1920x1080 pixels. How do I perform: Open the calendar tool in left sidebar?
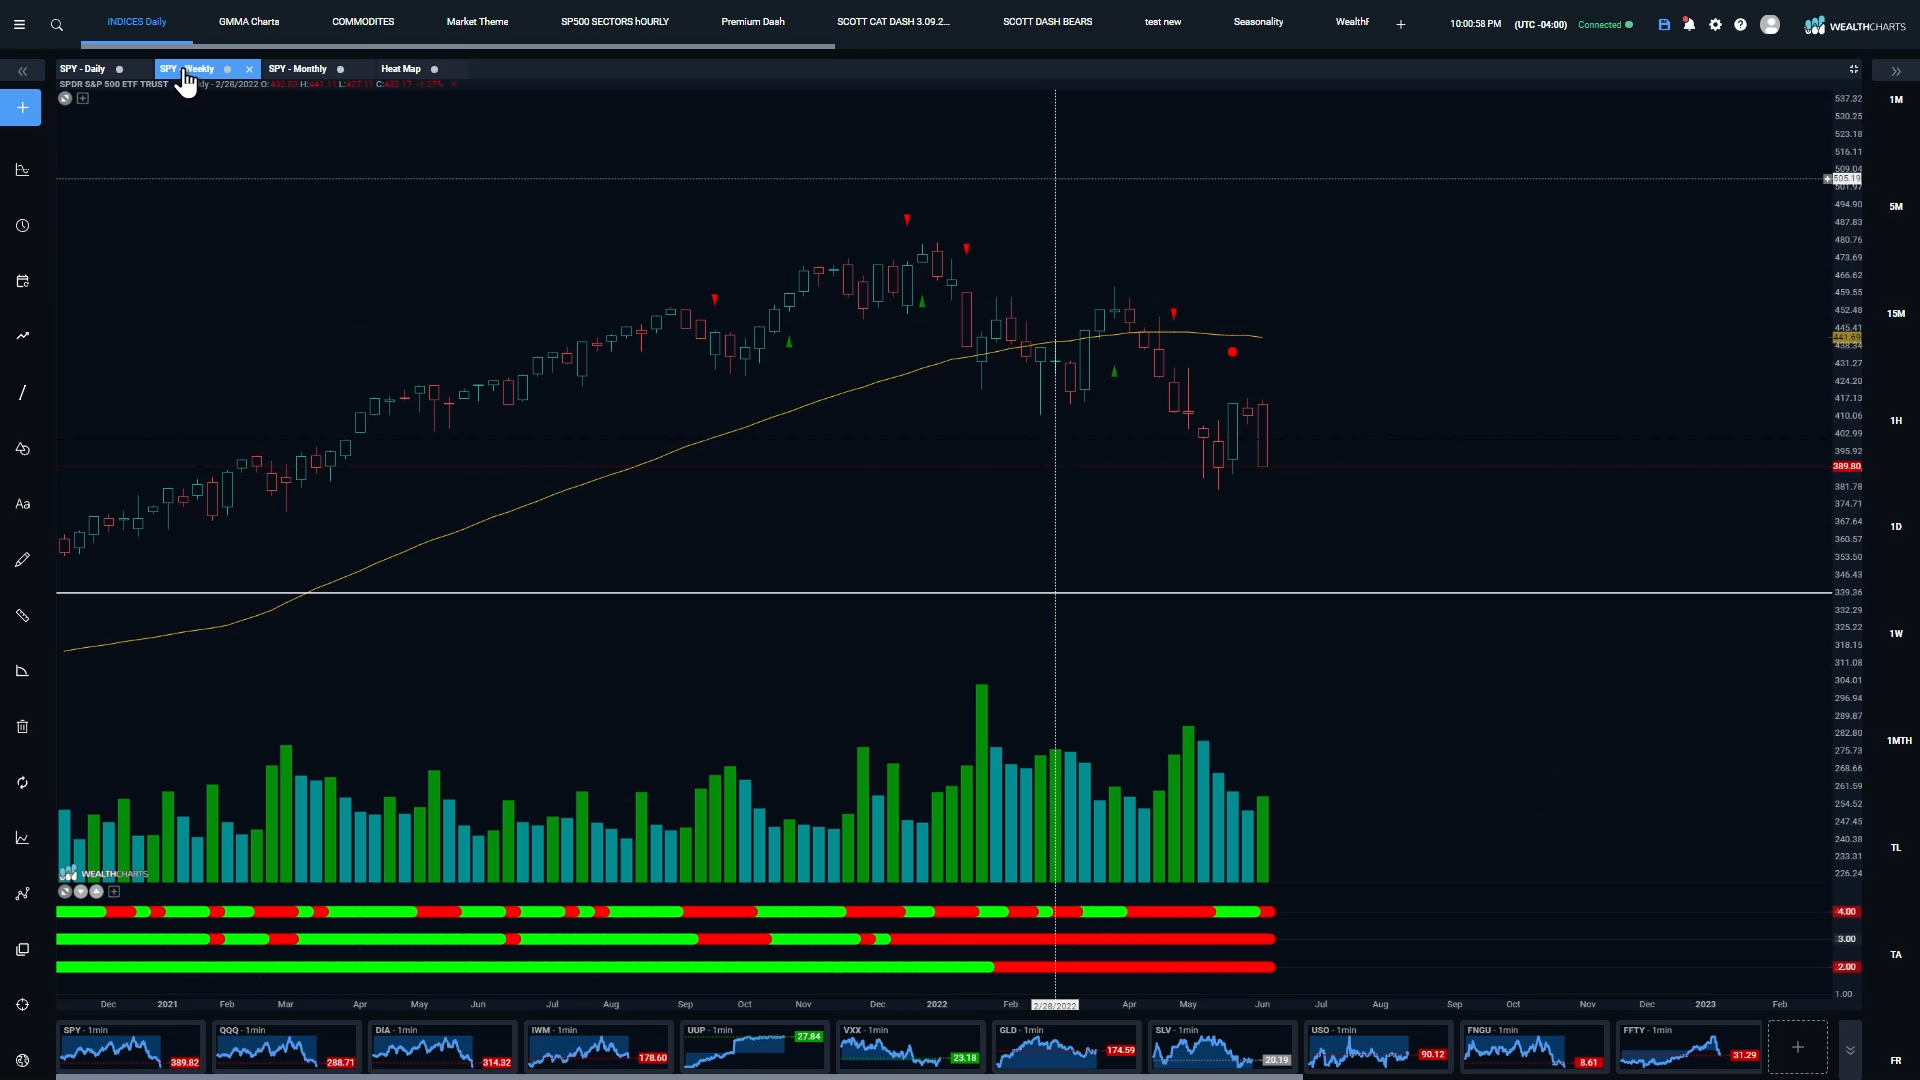point(22,281)
